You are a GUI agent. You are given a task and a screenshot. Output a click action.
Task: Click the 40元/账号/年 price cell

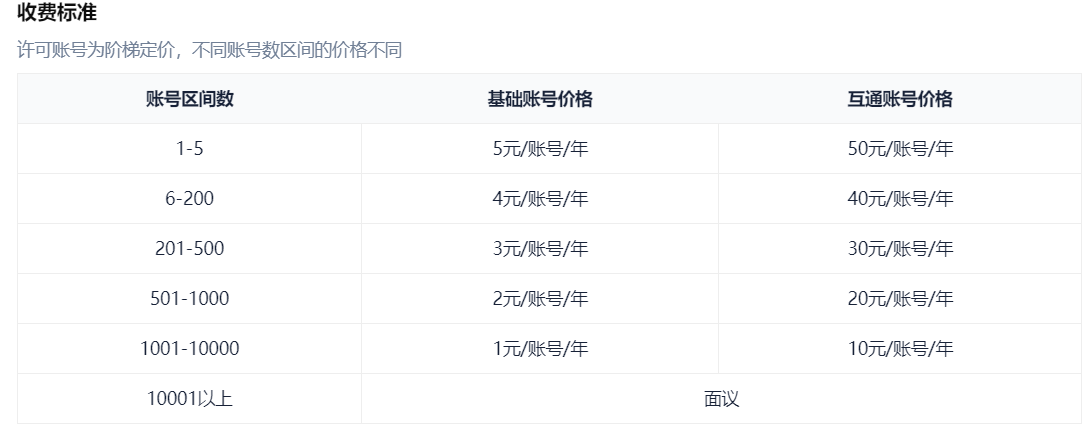(900, 199)
